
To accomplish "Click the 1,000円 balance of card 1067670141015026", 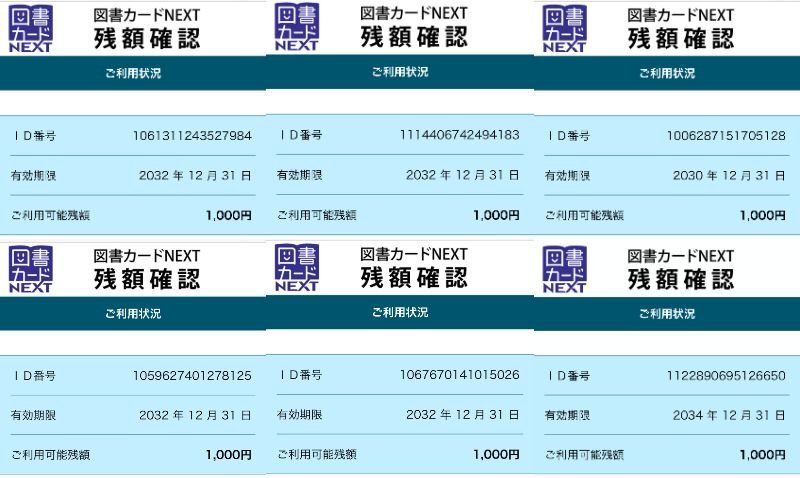I will coord(496,455).
